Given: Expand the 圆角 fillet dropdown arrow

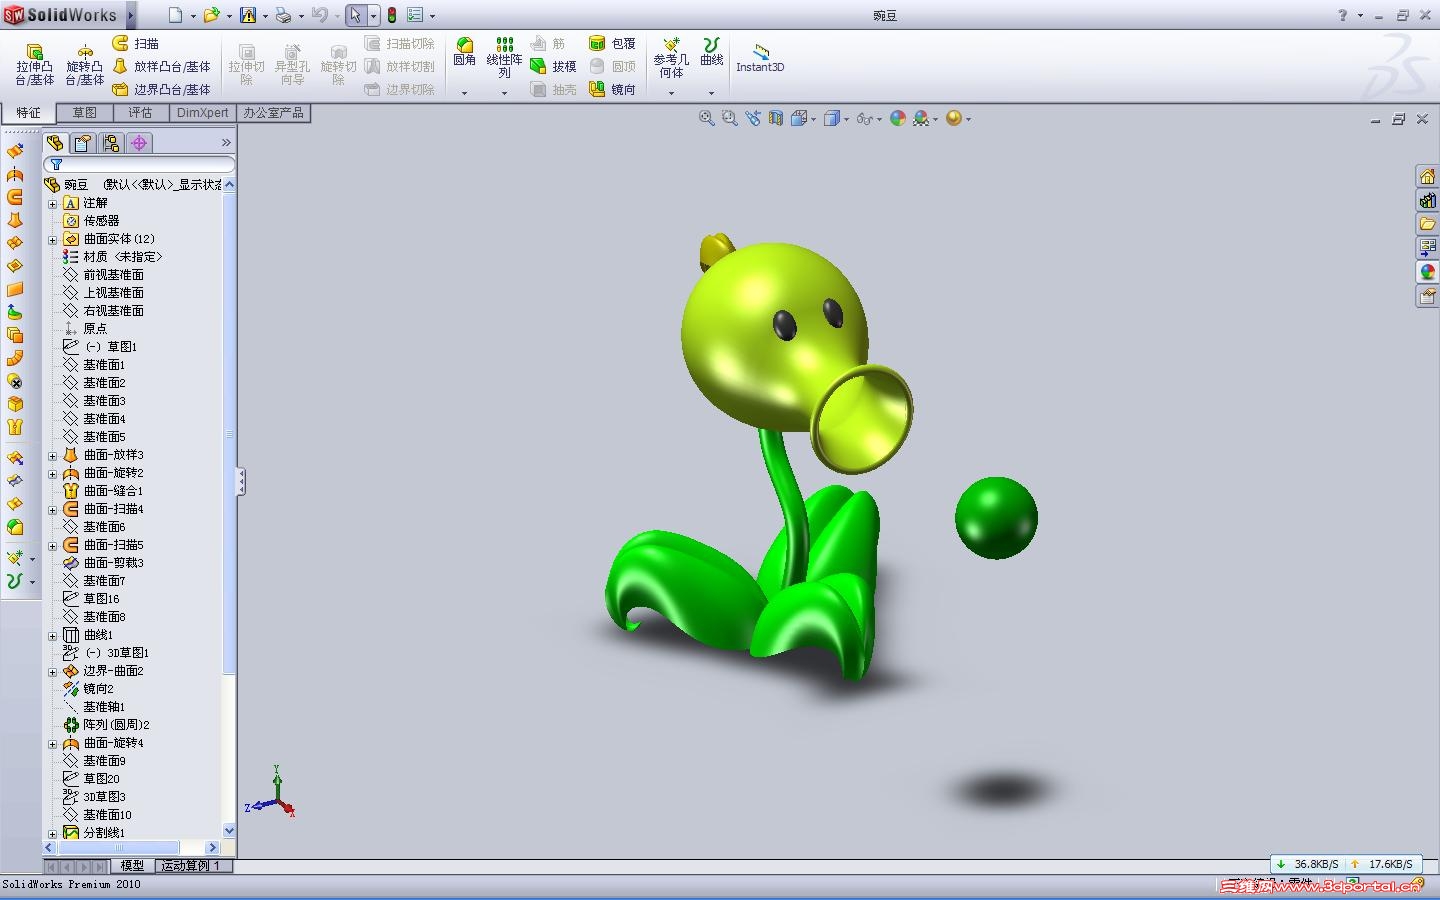Looking at the screenshot, I should (x=464, y=93).
